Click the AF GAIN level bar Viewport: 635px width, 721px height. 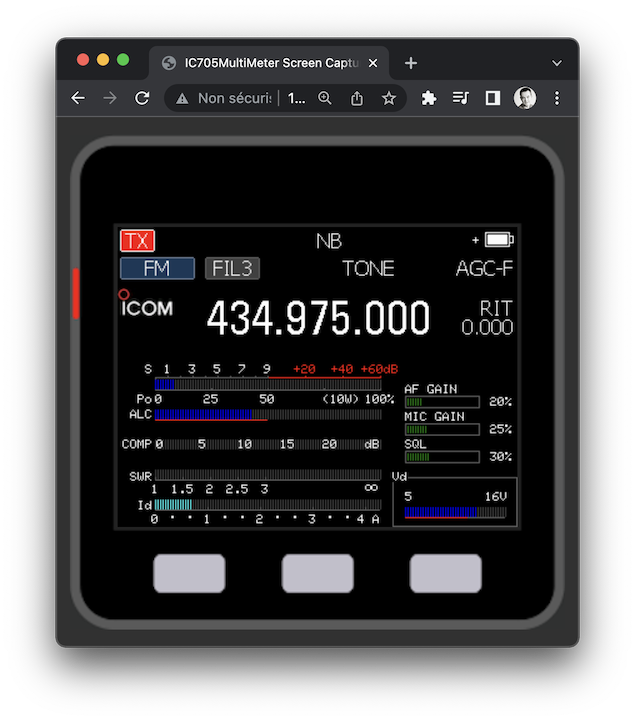click(x=442, y=402)
